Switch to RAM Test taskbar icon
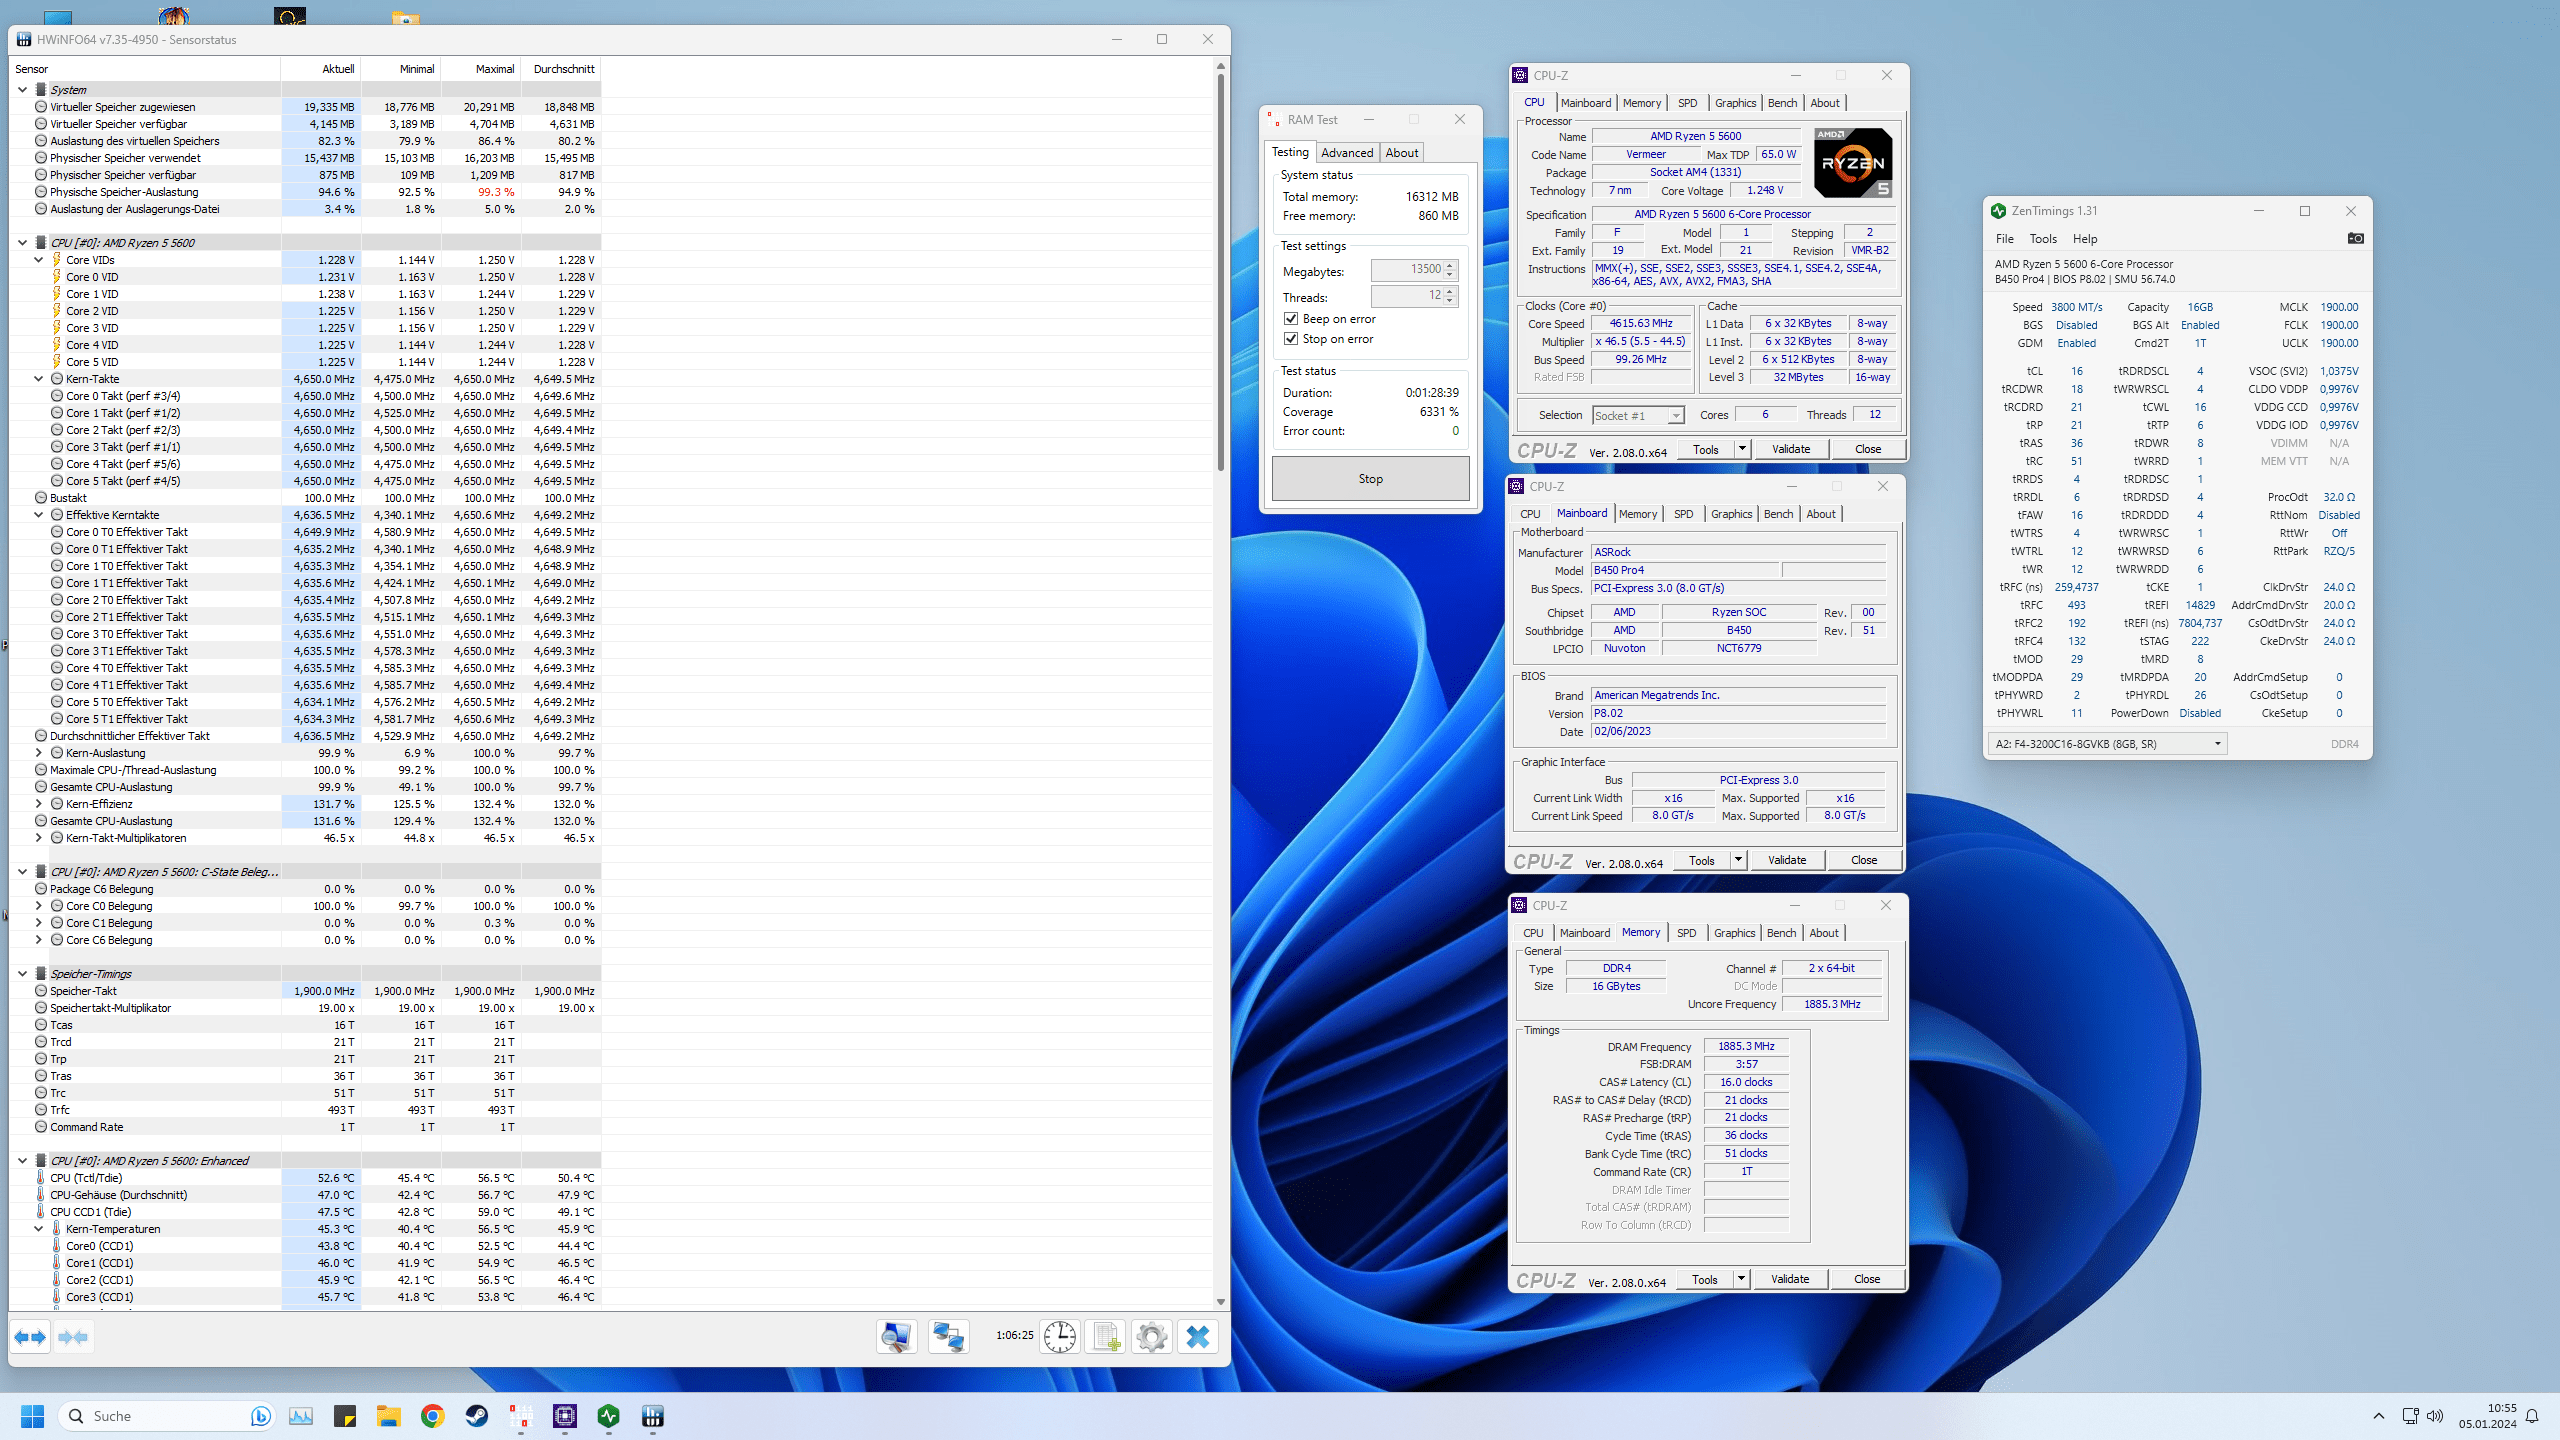This screenshot has width=2560, height=1440. [x=521, y=1416]
